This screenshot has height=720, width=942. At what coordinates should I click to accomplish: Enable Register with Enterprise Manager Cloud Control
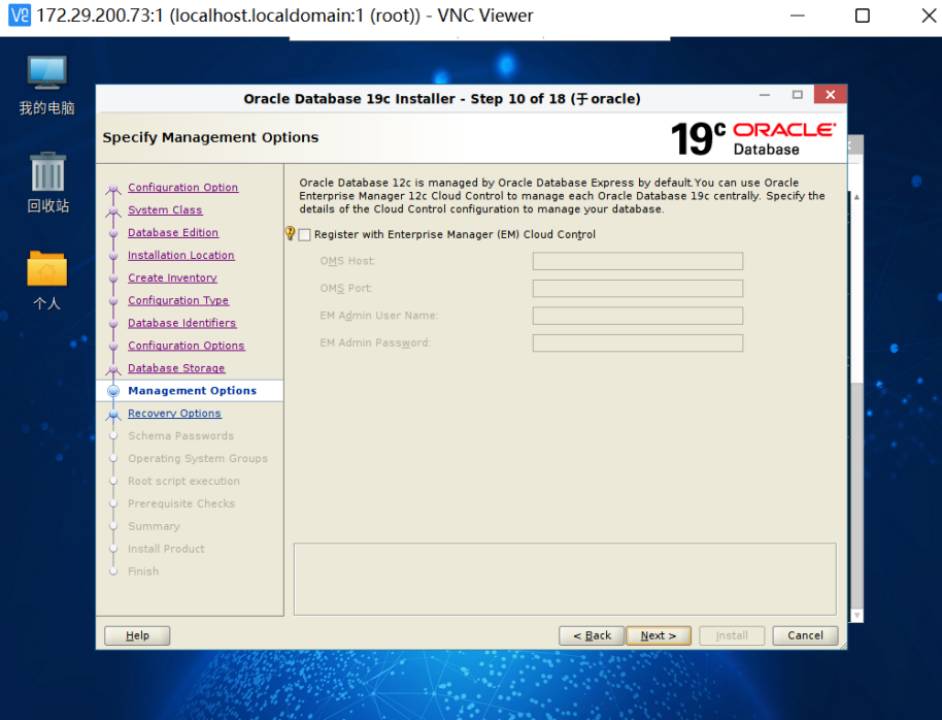pos(305,235)
